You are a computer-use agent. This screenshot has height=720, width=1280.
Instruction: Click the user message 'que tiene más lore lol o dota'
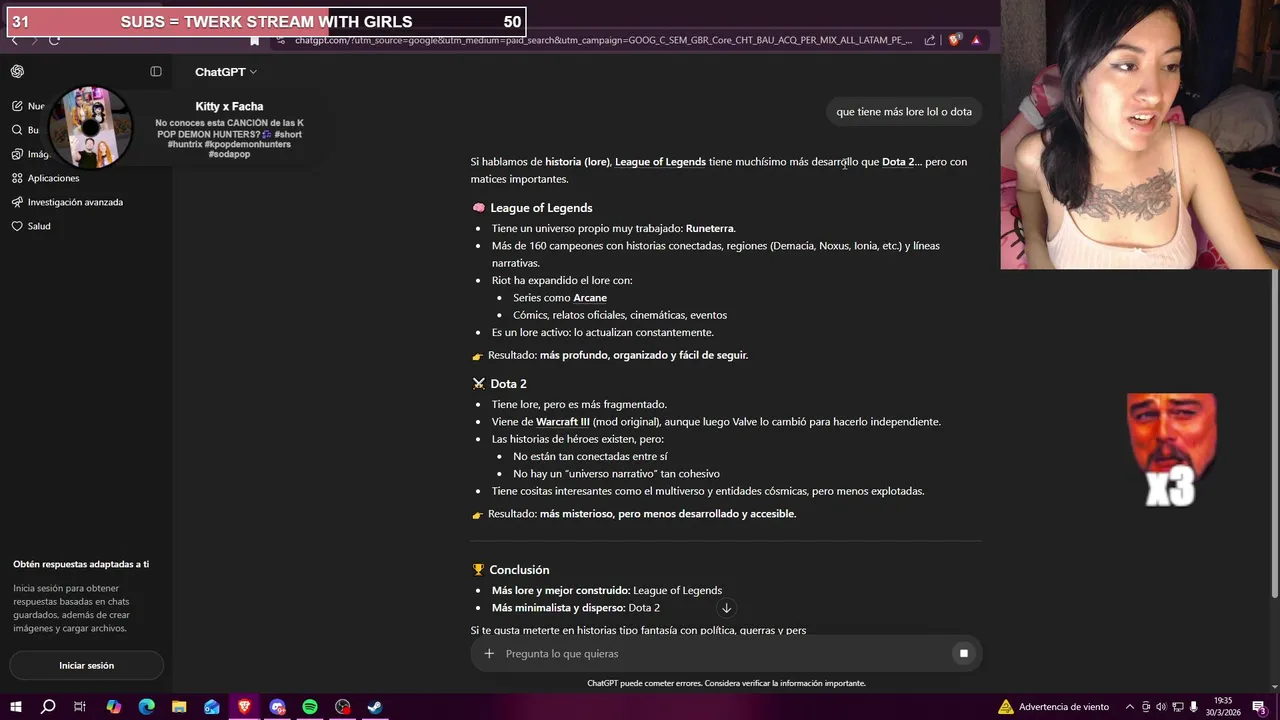904,112
